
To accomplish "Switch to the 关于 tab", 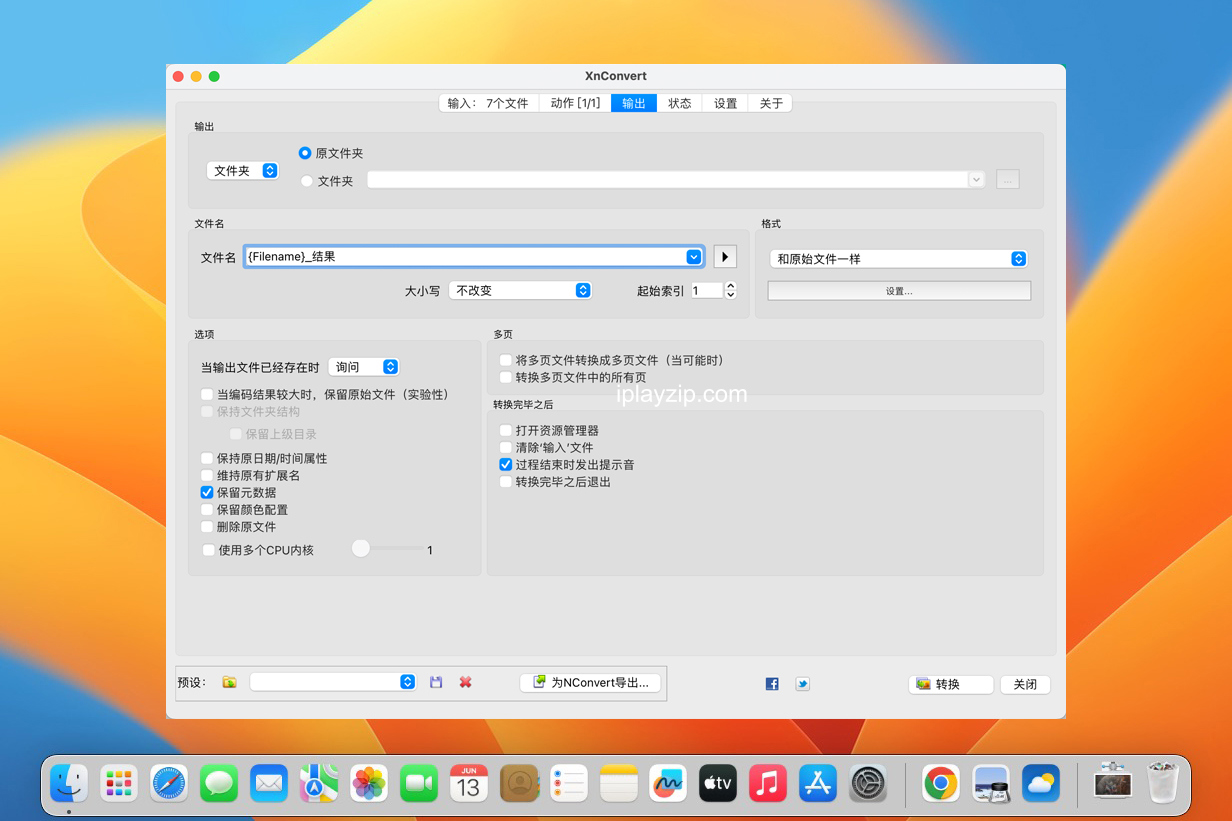I will coord(771,103).
